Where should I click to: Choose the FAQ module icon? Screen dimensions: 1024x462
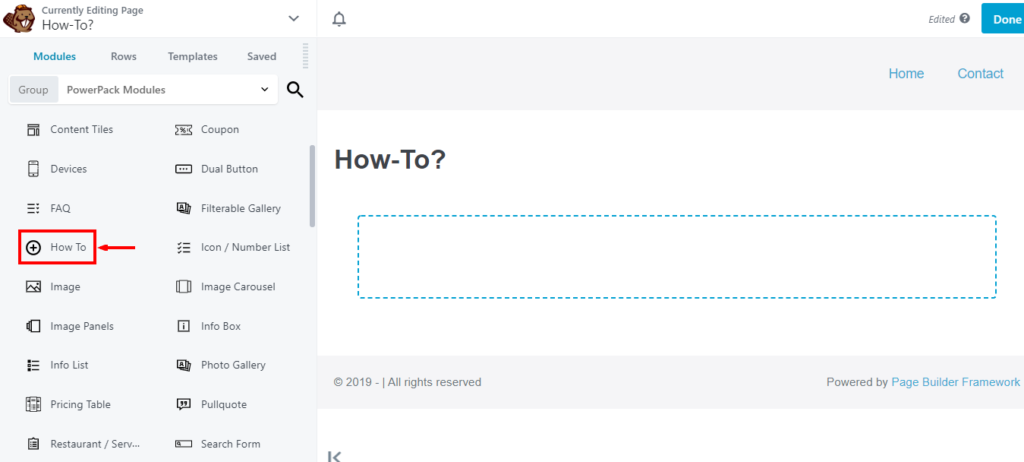(x=33, y=208)
